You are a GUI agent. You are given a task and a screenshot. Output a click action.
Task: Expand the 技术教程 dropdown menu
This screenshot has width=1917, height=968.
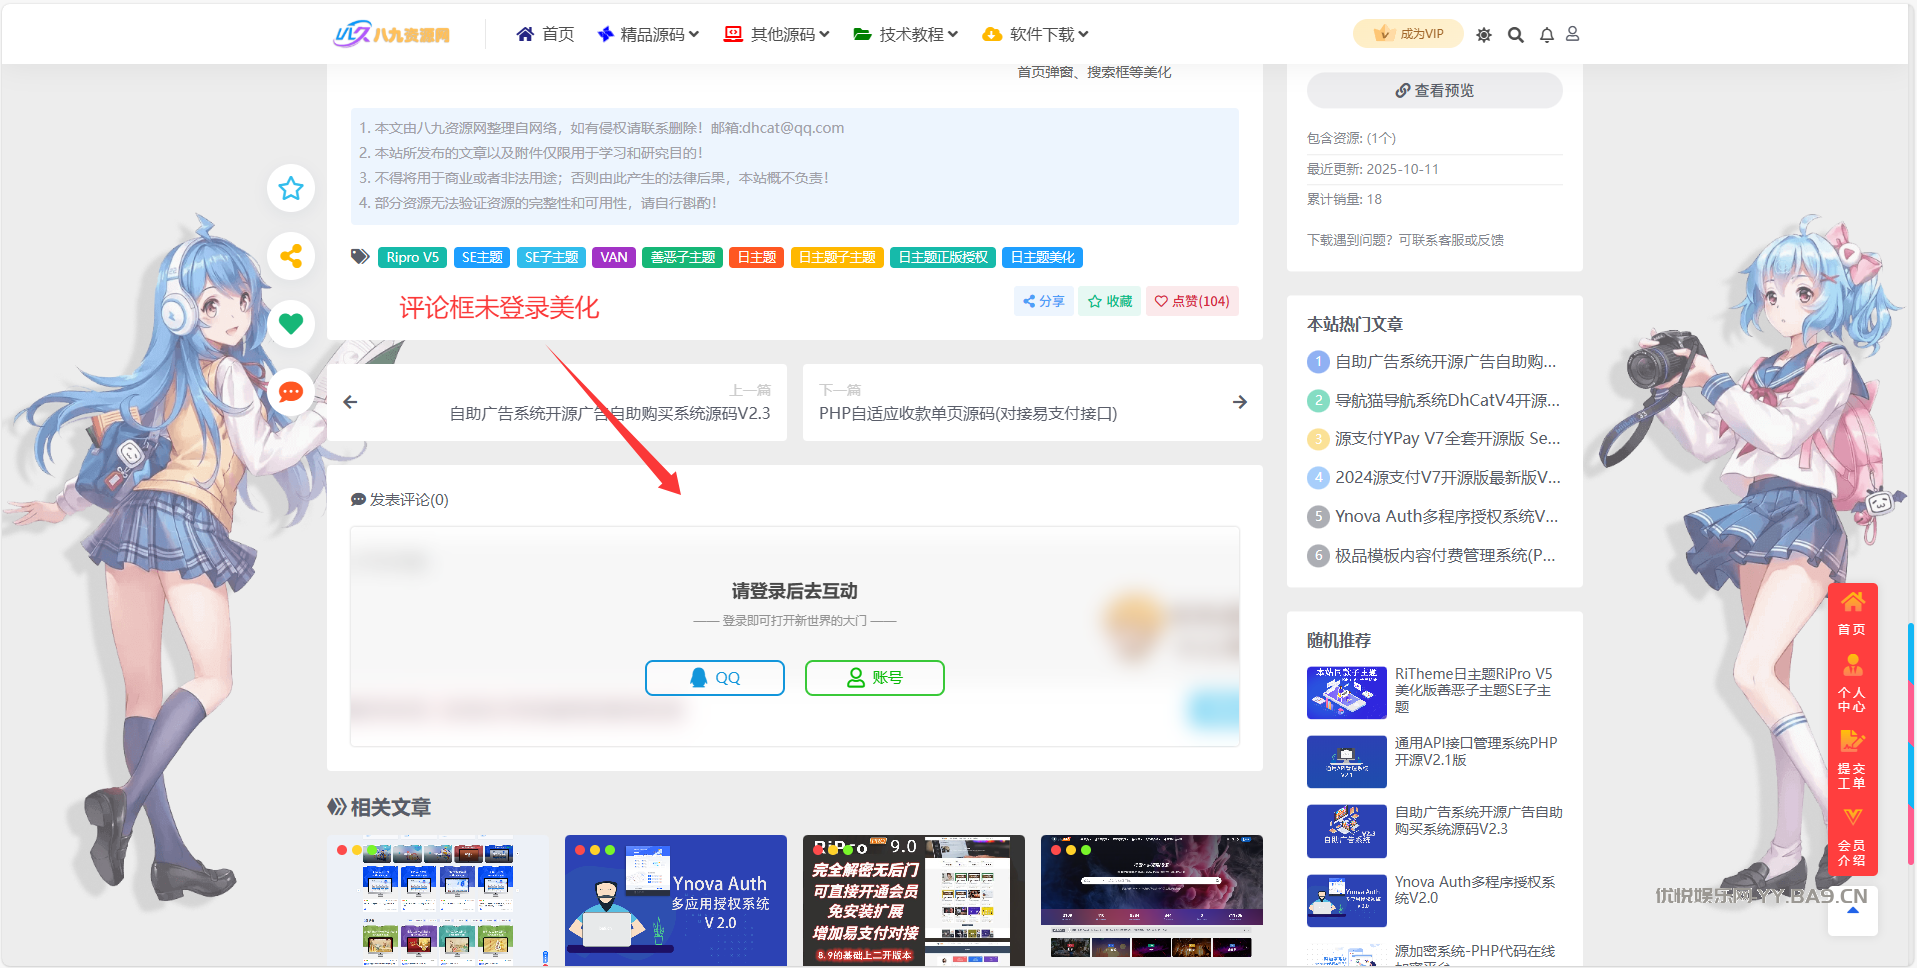pyautogui.click(x=906, y=35)
